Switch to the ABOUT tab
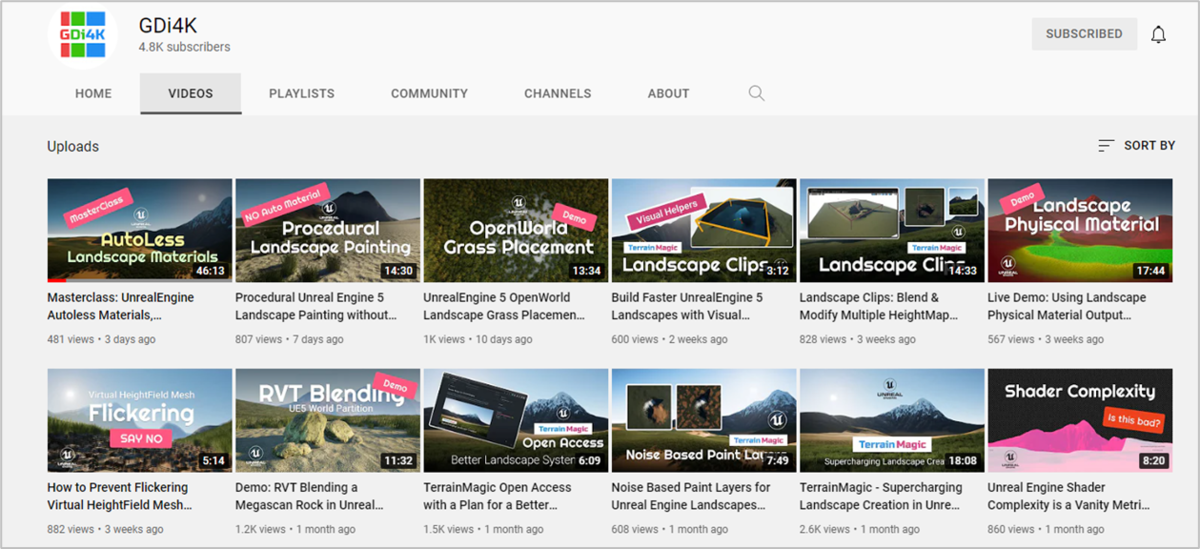Image resolution: width=1200 pixels, height=549 pixels. [668, 94]
